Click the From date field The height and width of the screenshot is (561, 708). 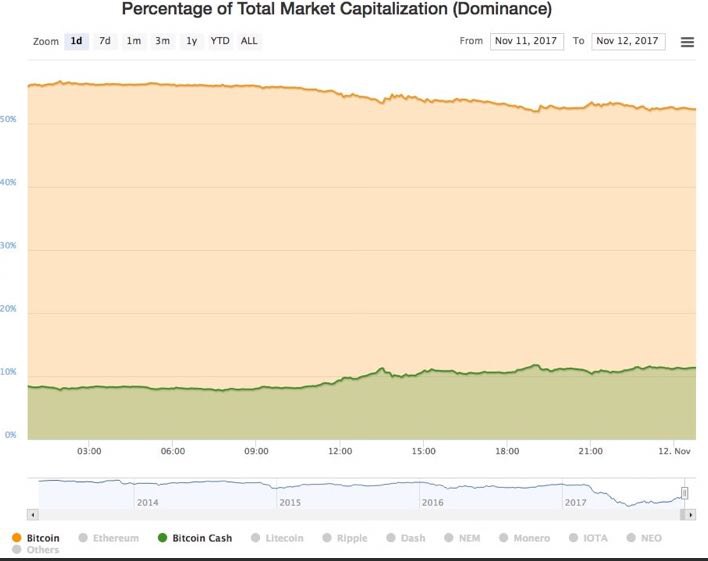pos(526,41)
